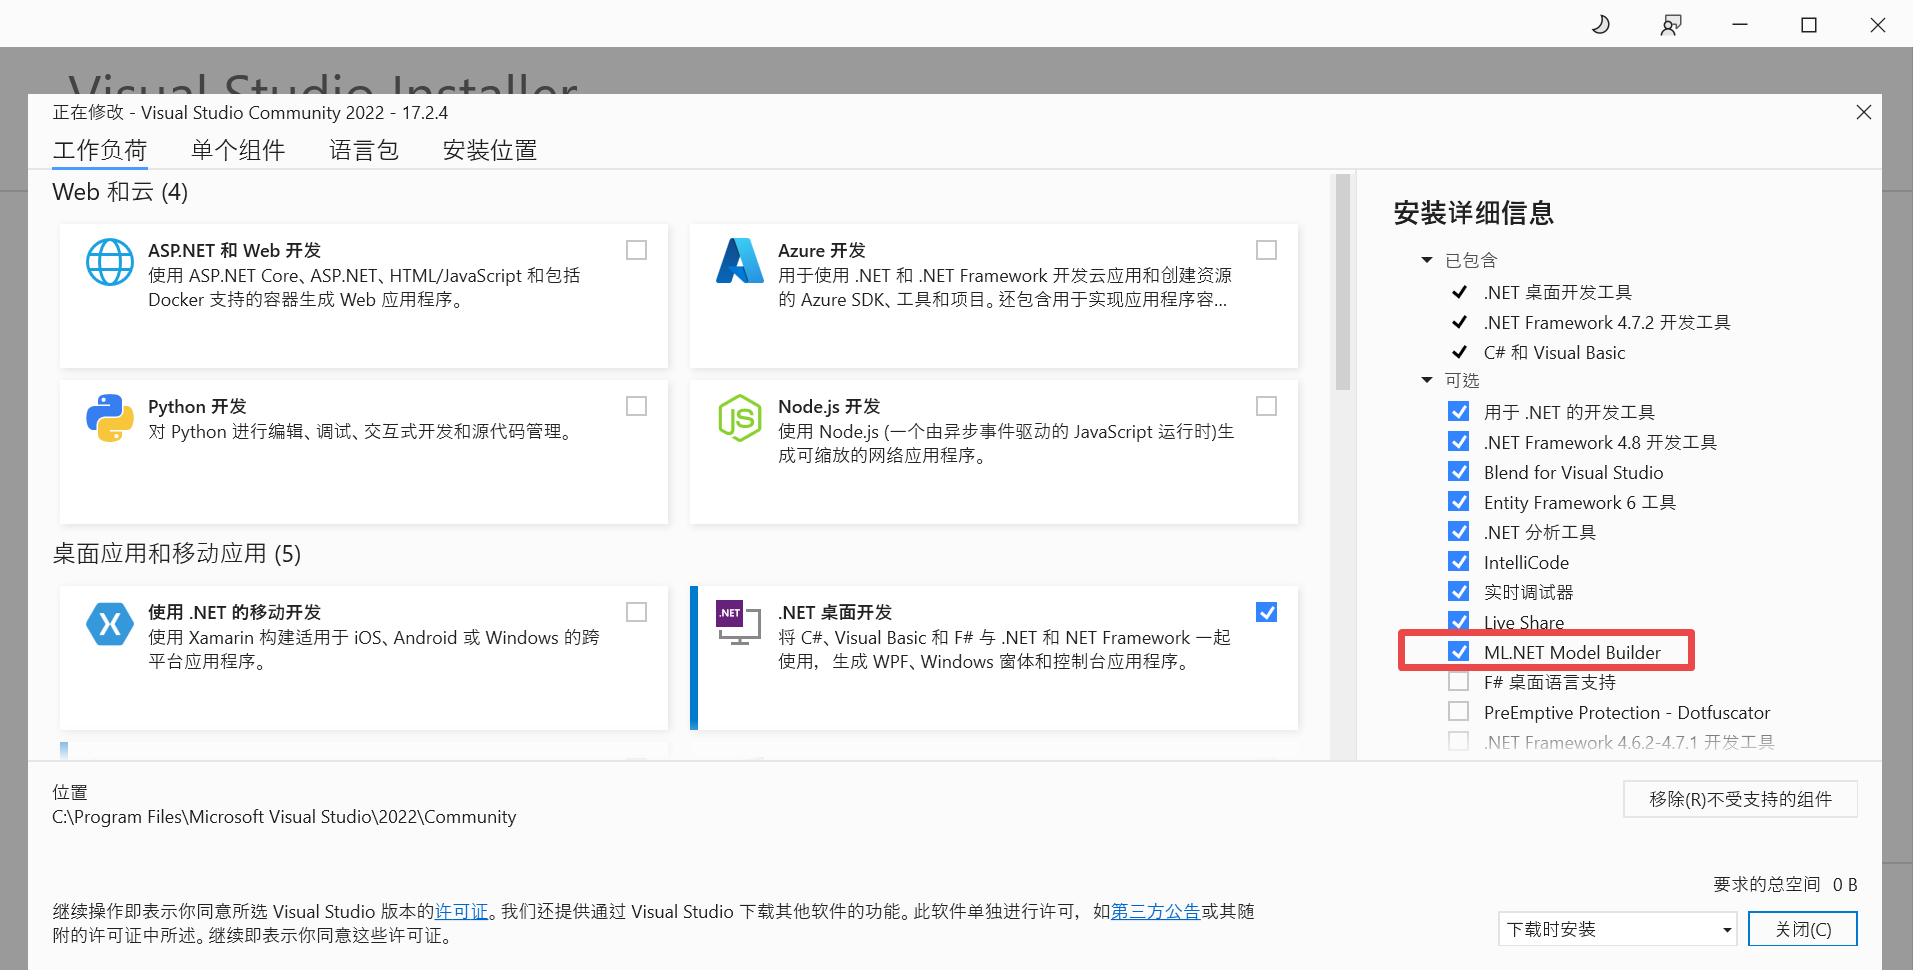
Task: Enable PreEmptive Protection - Dotfuscator checkbox
Action: click(1459, 712)
